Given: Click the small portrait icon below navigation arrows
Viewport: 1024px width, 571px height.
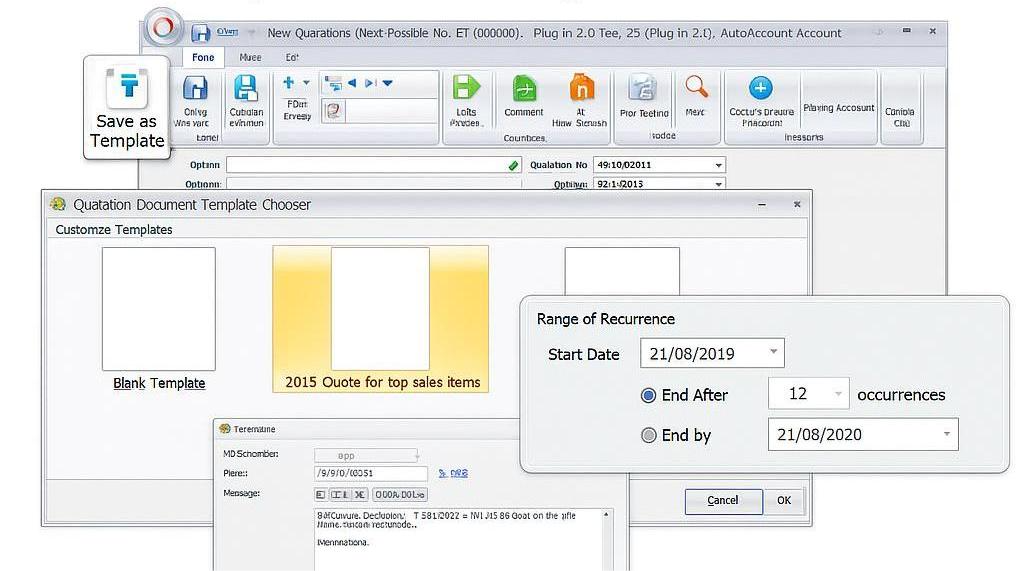Looking at the screenshot, I should click(334, 110).
